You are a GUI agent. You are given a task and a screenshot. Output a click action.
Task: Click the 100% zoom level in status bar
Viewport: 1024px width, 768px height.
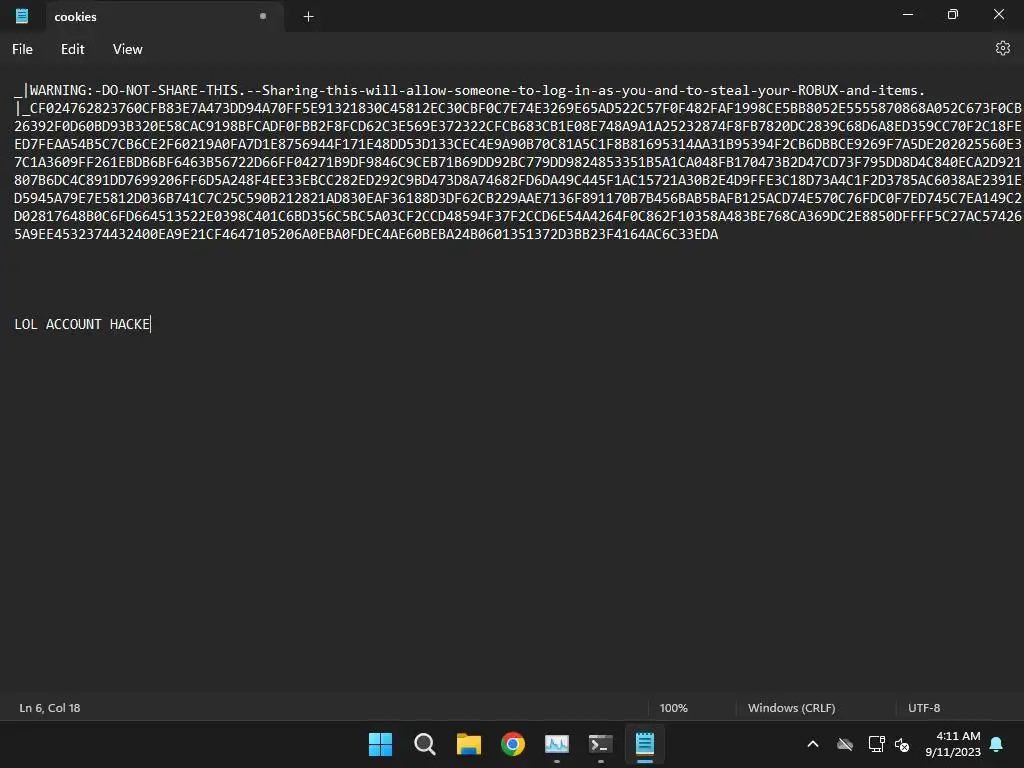click(x=673, y=708)
